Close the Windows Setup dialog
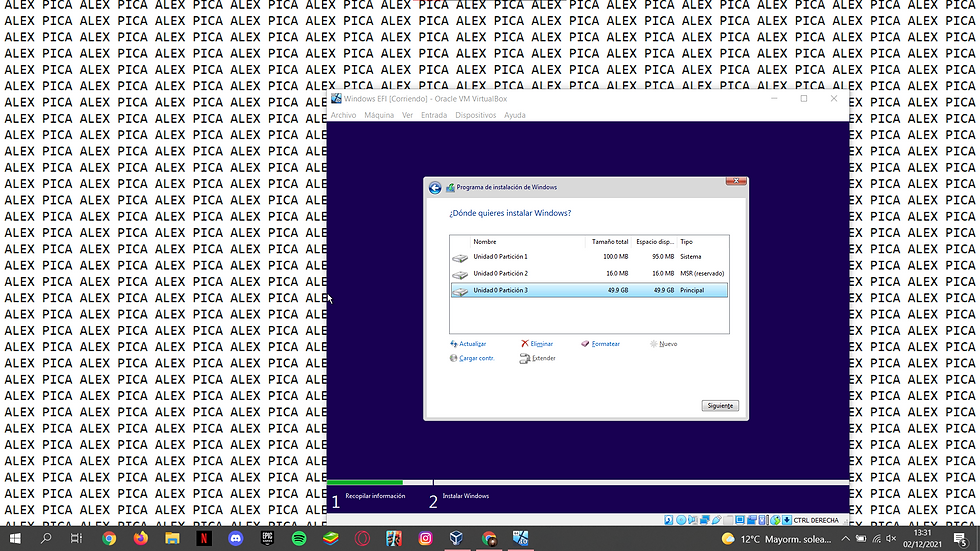980x551 pixels. [736, 181]
